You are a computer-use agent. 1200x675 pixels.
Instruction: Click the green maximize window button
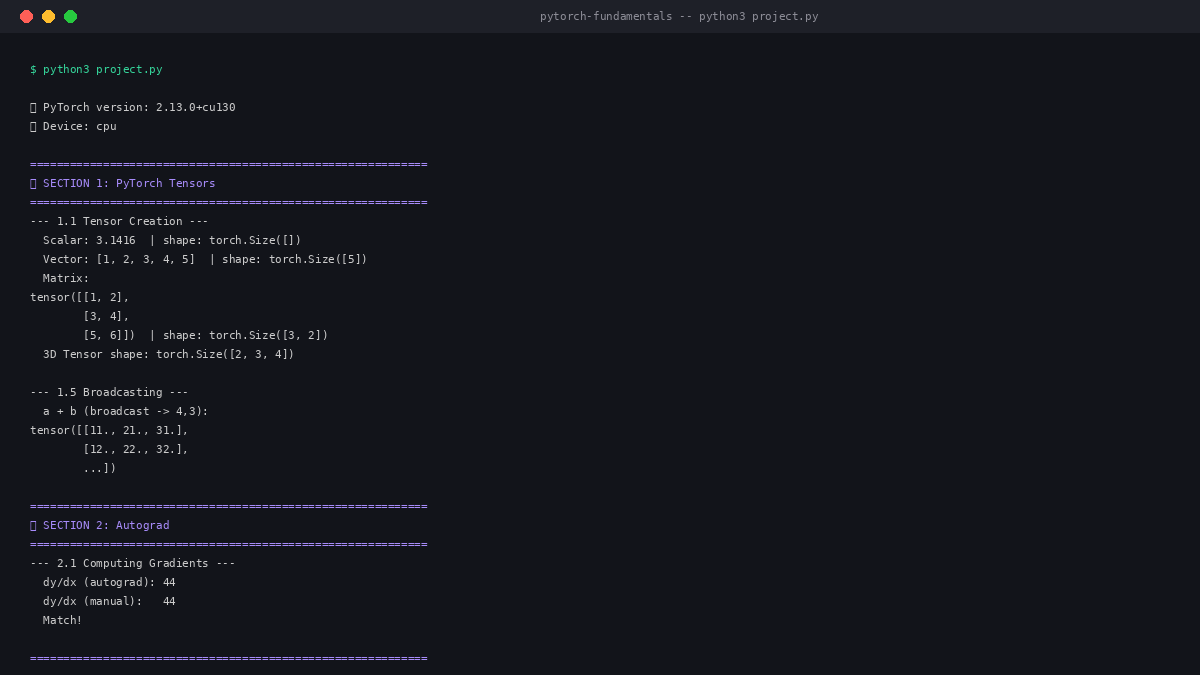click(70, 16)
